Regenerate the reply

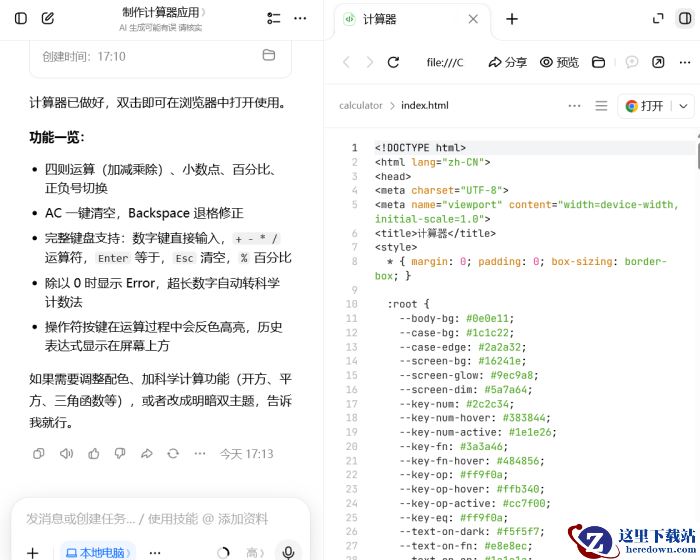[173, 454]
